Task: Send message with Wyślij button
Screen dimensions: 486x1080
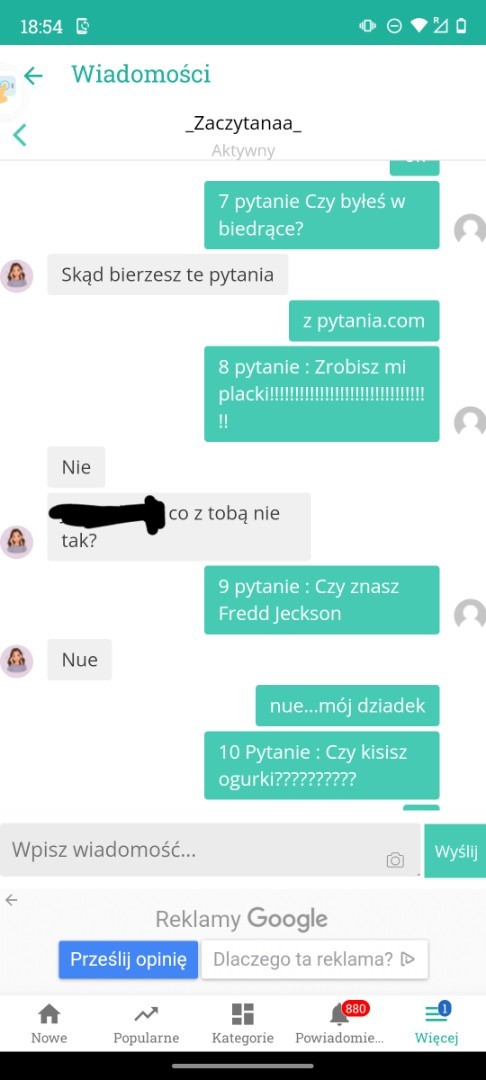Action: (455, 851)
